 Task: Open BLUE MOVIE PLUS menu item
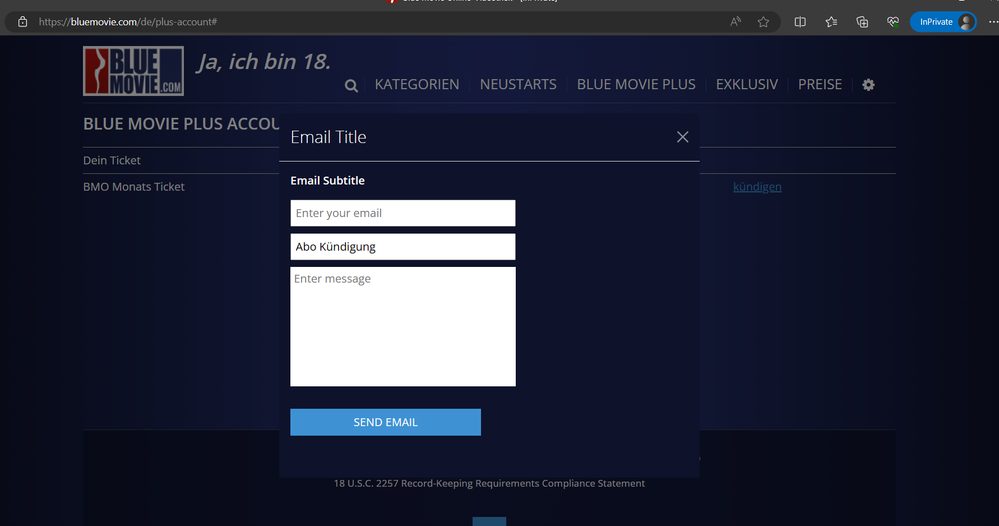pyautogui.click(x=636, y=84)
